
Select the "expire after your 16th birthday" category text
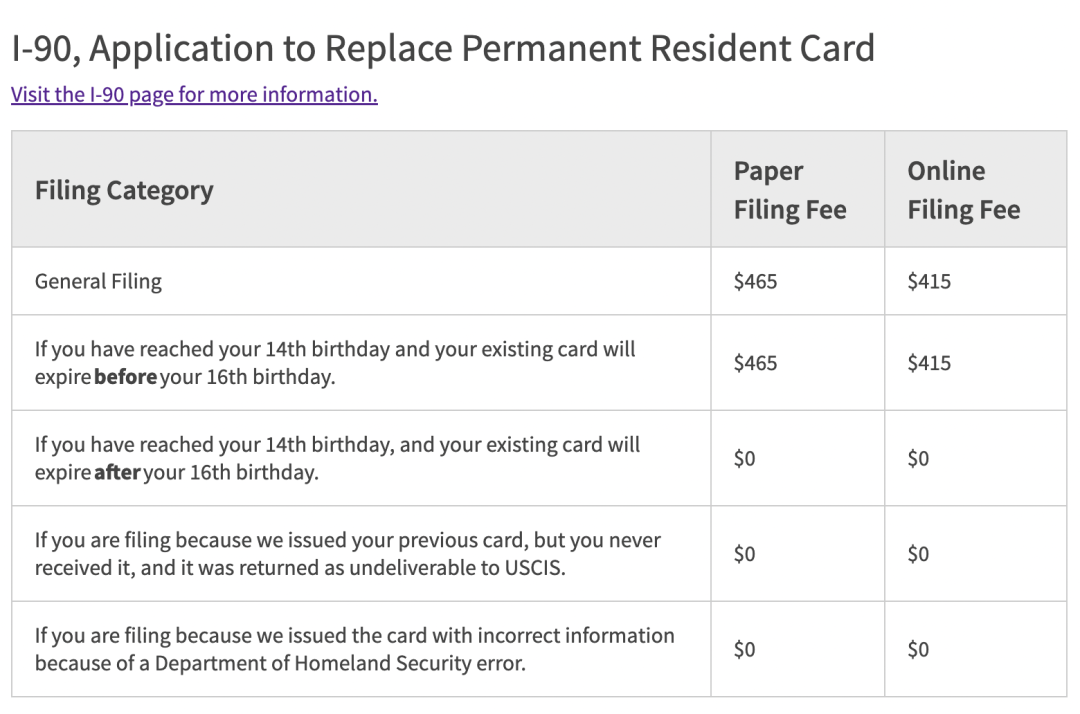tap(337, 458)
